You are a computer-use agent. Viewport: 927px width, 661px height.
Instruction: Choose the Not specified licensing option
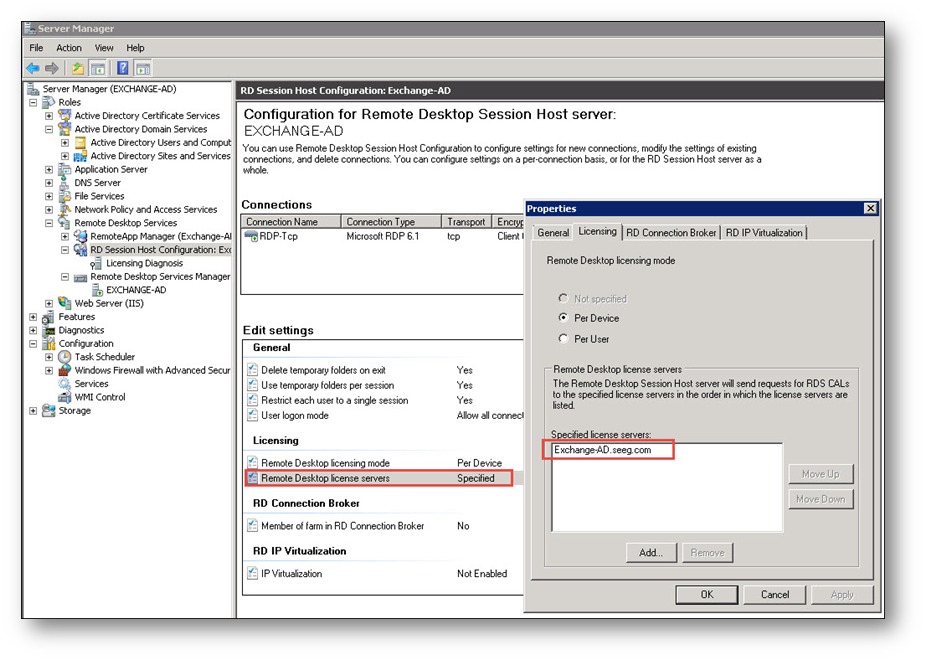click(564, 298)
